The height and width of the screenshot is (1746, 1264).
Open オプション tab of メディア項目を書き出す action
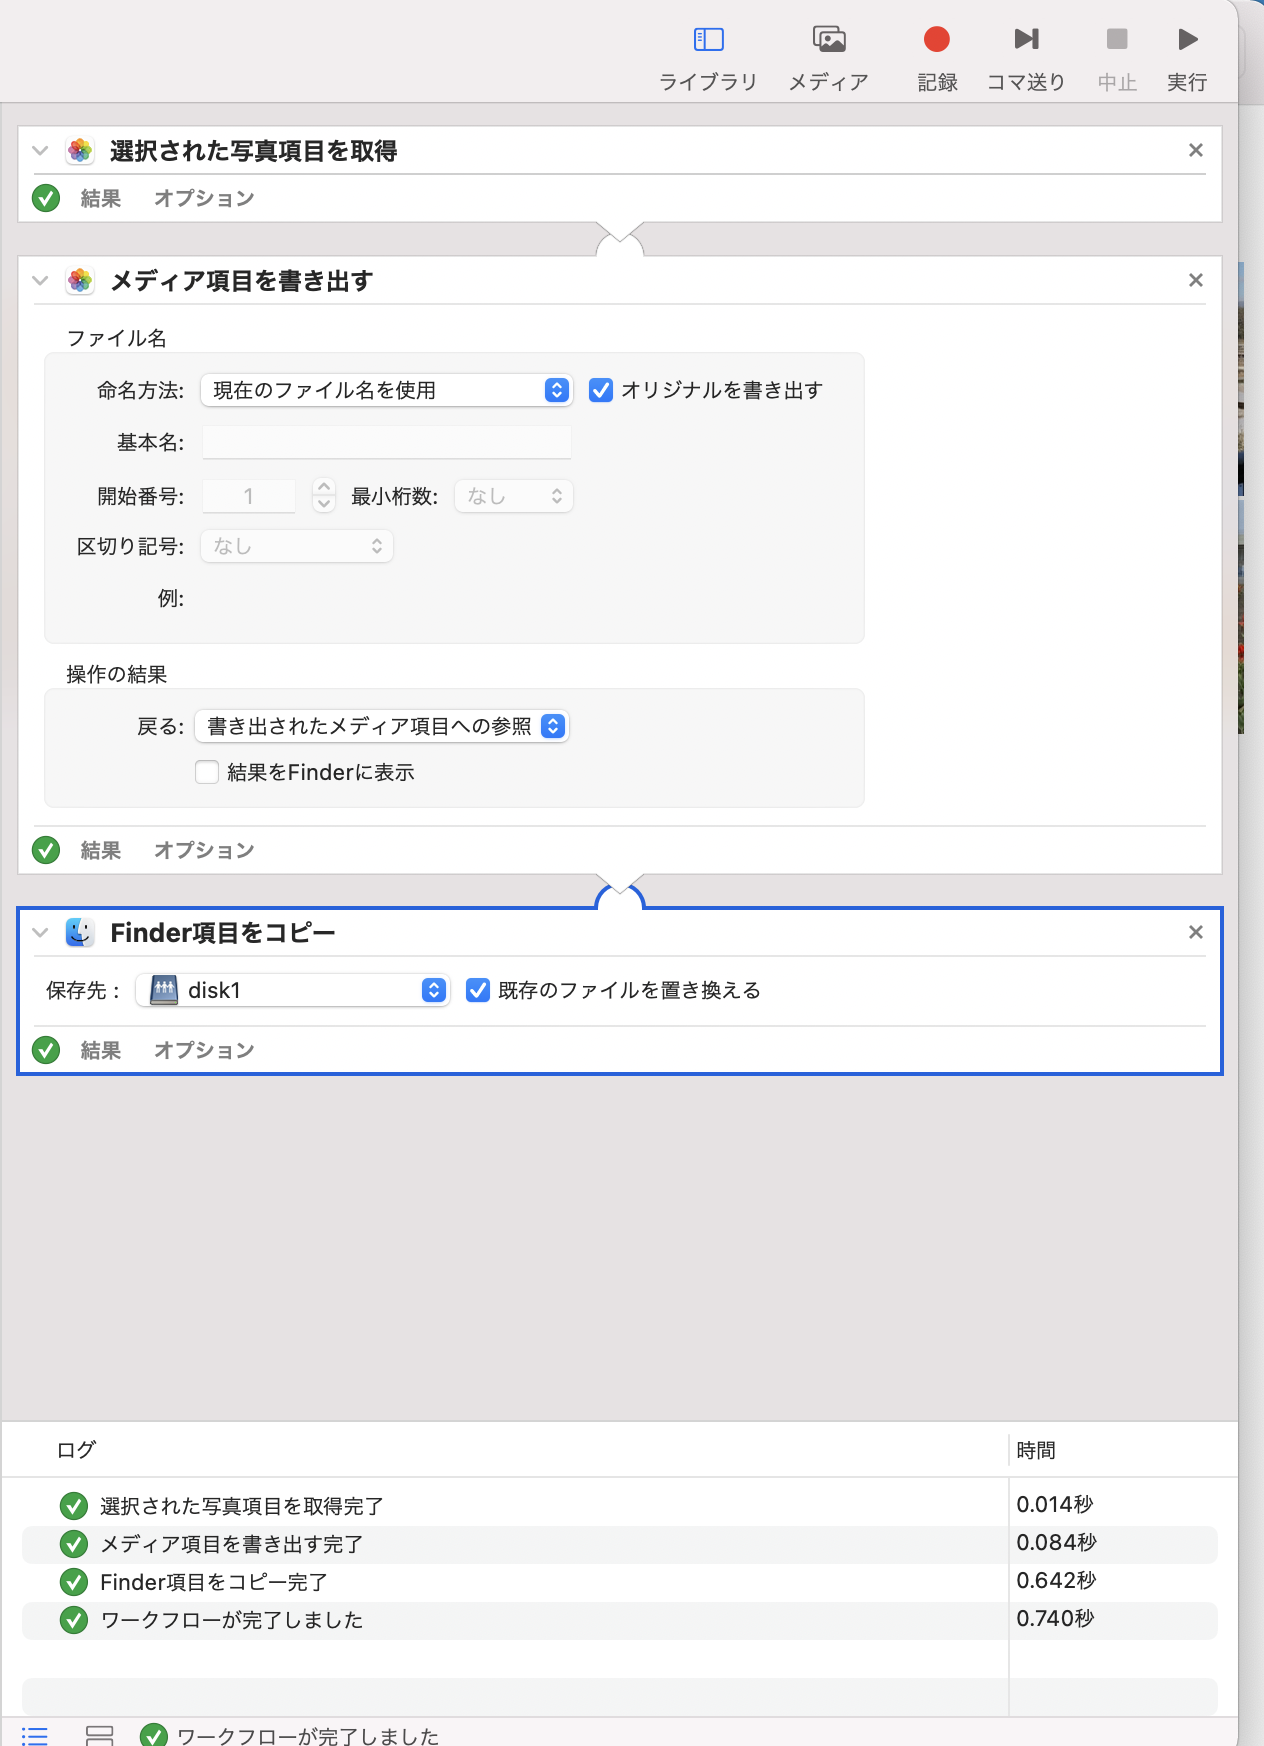point(204,850)
